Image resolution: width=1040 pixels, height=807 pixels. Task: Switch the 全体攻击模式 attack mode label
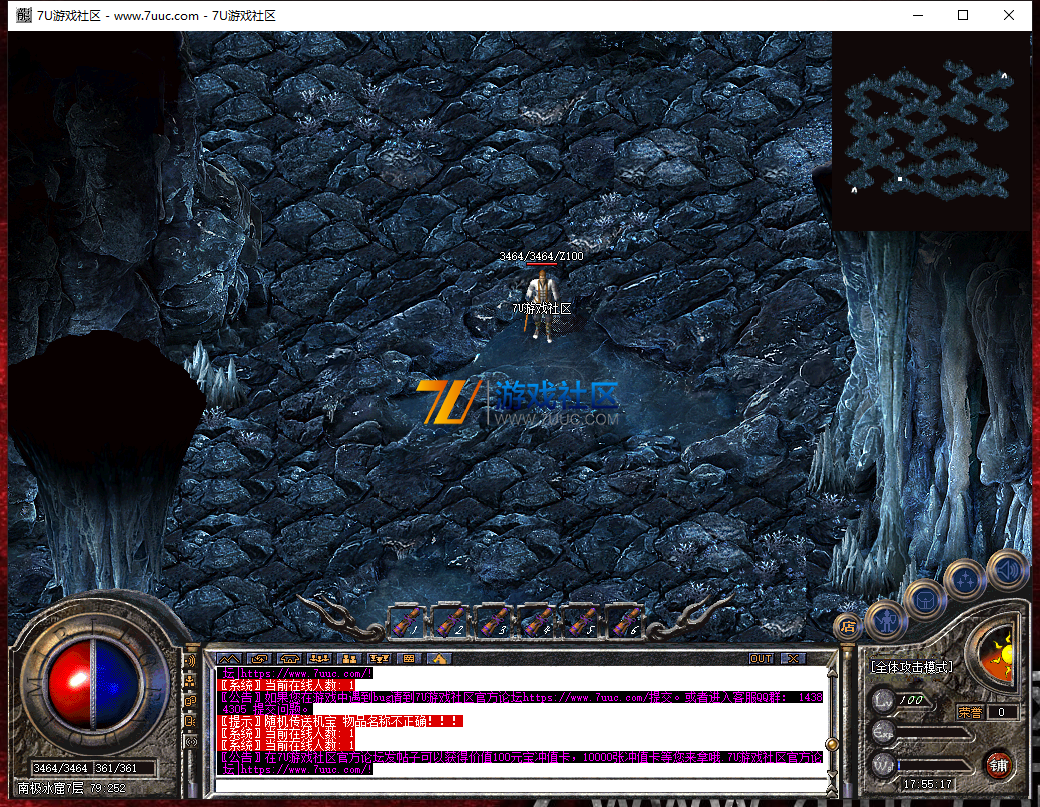(912, 667)
